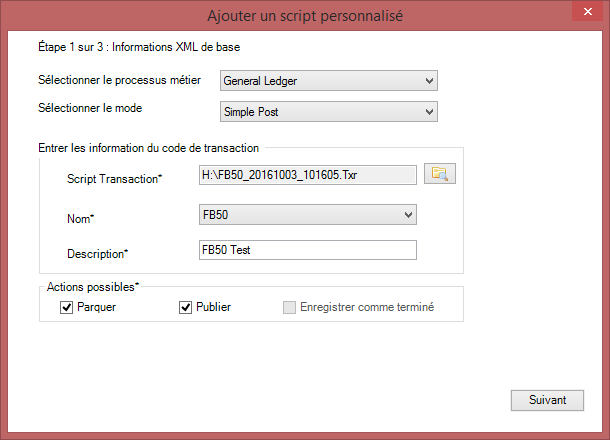Open the FB50 Nom dropdown
The width and height of the screenshot is (610, 440).
308,214
